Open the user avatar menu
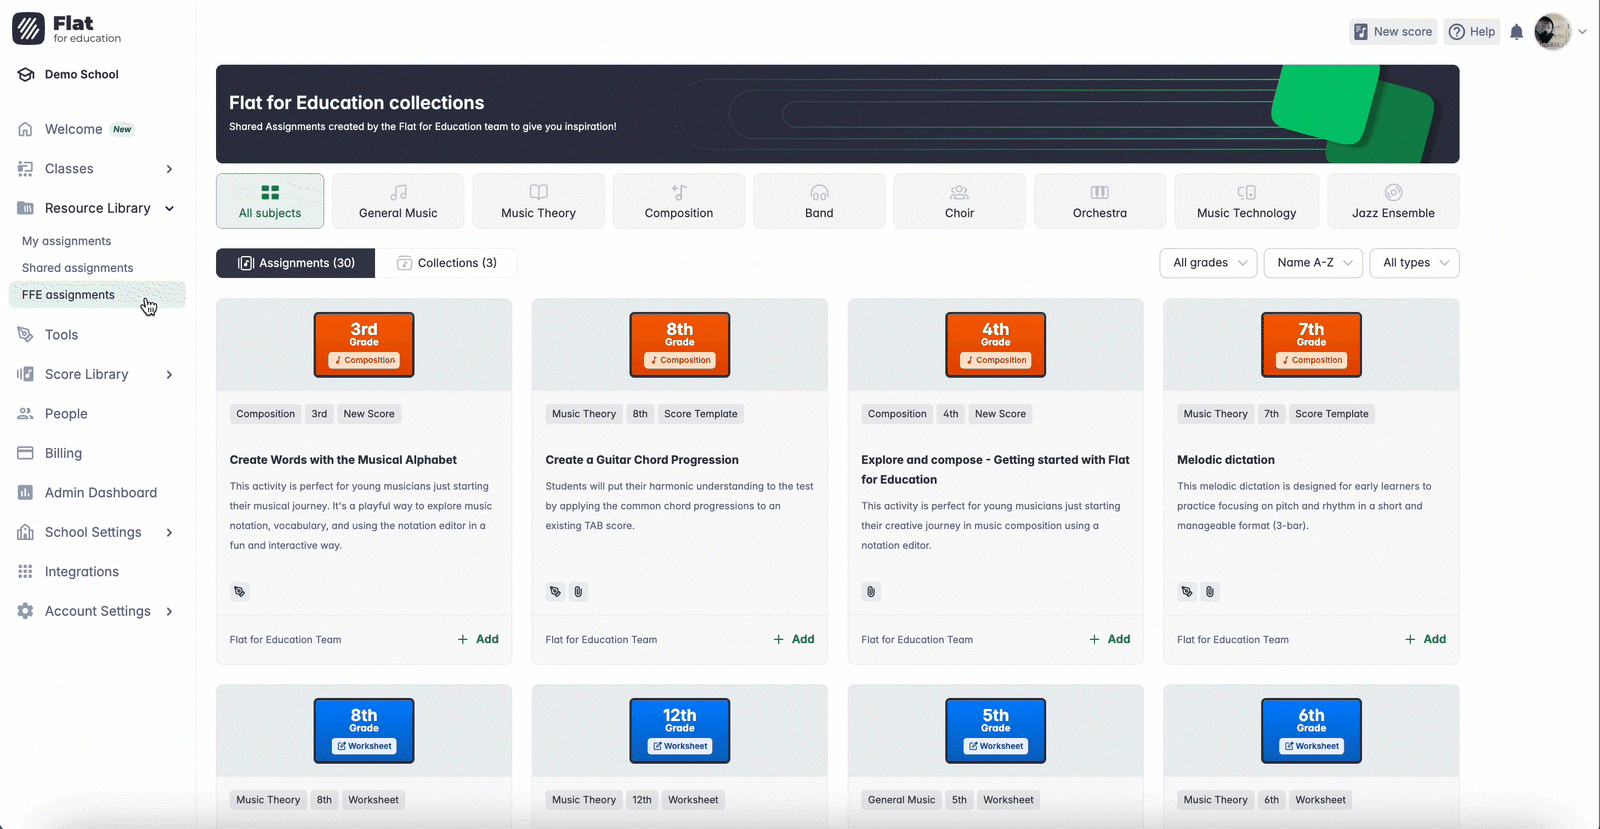Image resolution: width=1600 pixels, height=829 pixels. 1560,32
